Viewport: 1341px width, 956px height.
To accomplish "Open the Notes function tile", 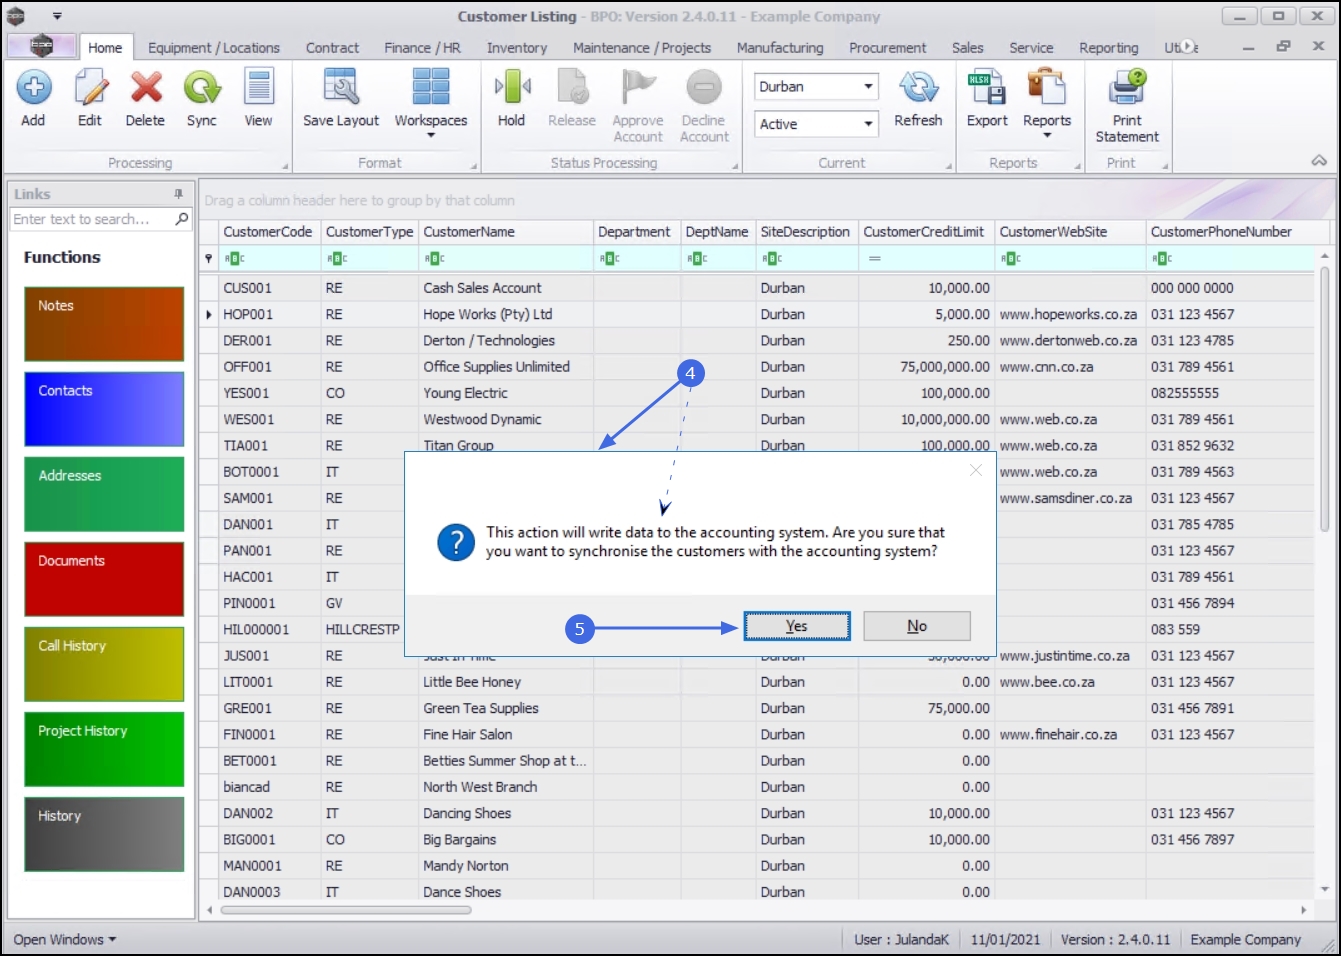I will [104, 324].
